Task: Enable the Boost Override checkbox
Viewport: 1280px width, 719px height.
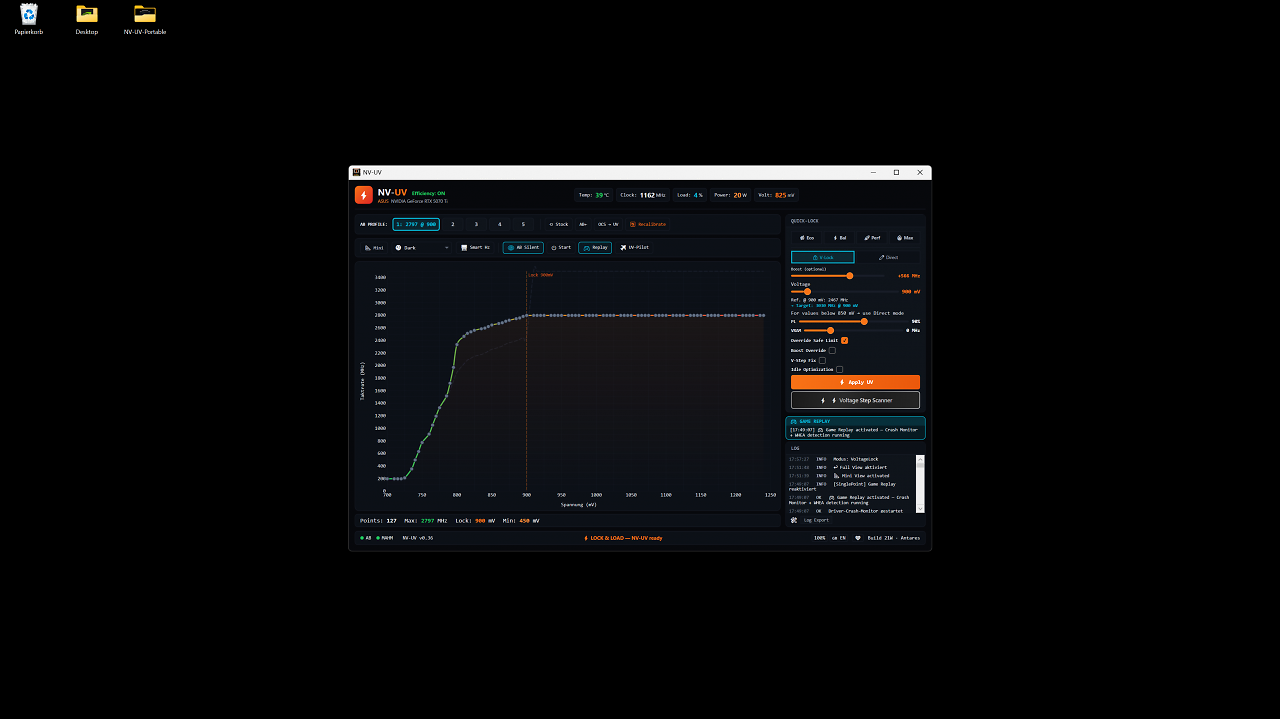Action: (832, 350)
